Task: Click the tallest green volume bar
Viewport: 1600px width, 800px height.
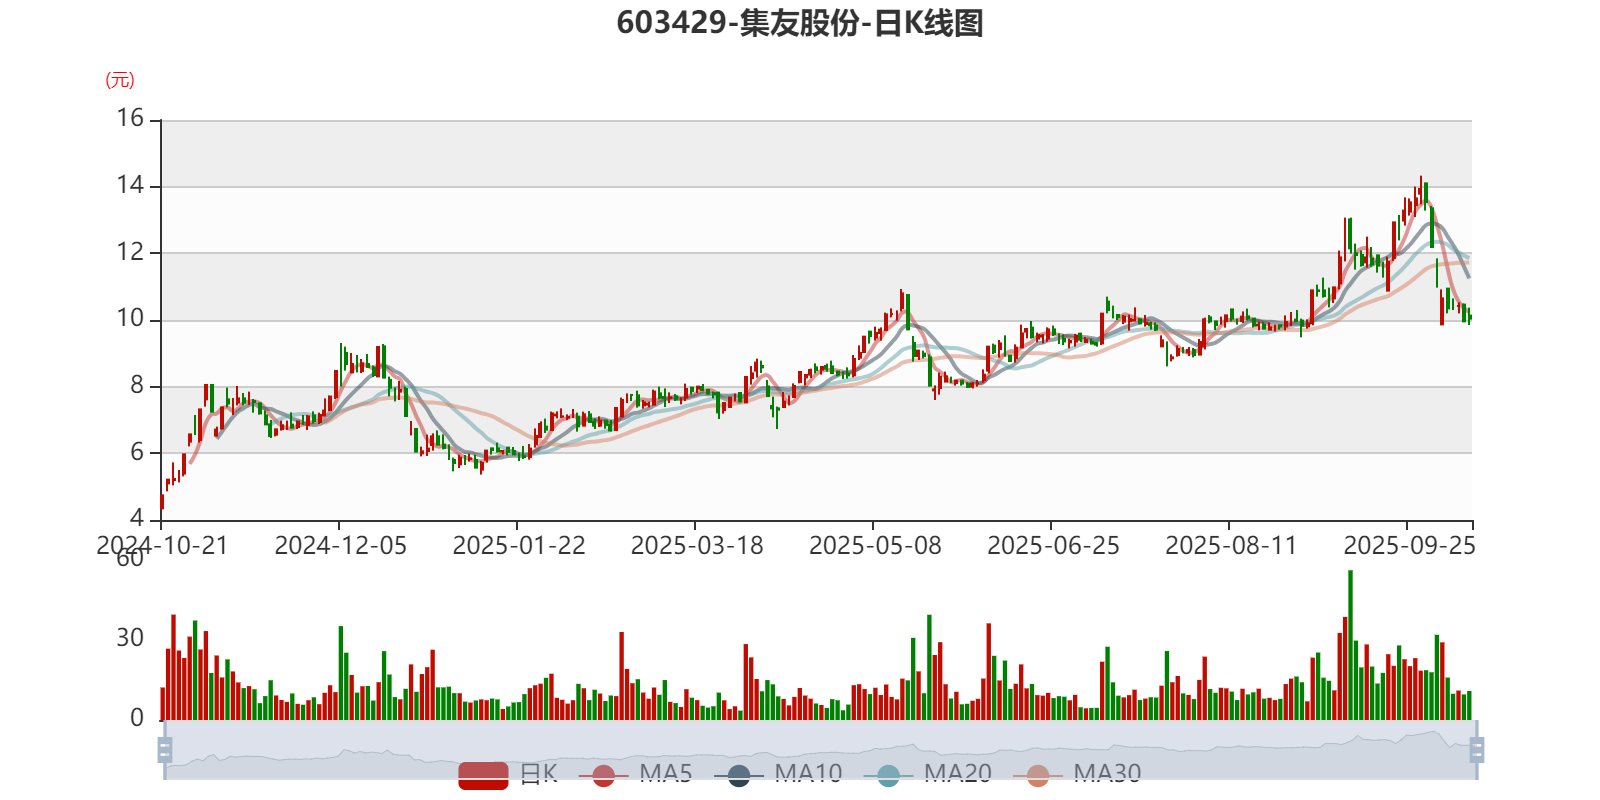Action: pyautogui.click(x=1350, y=645)
